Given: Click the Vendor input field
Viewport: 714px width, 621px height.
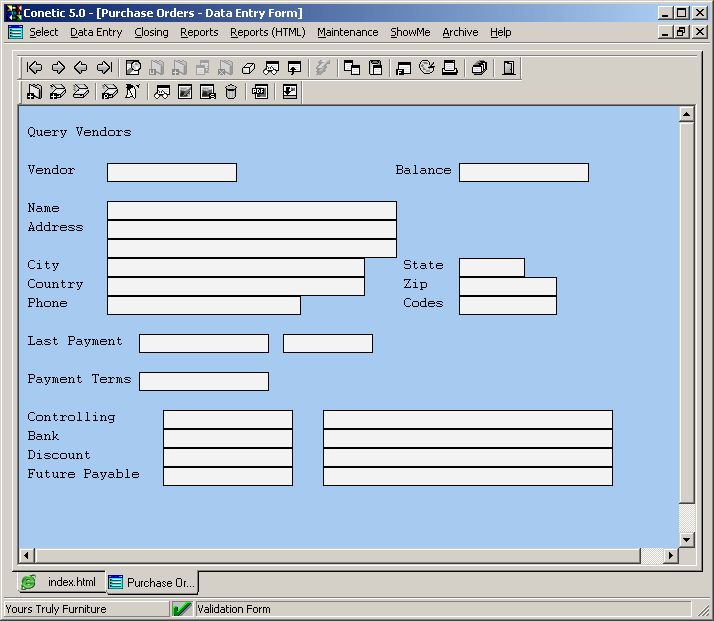Looking at the screenshot, I should pyautogui.click(x=171, y=172).
